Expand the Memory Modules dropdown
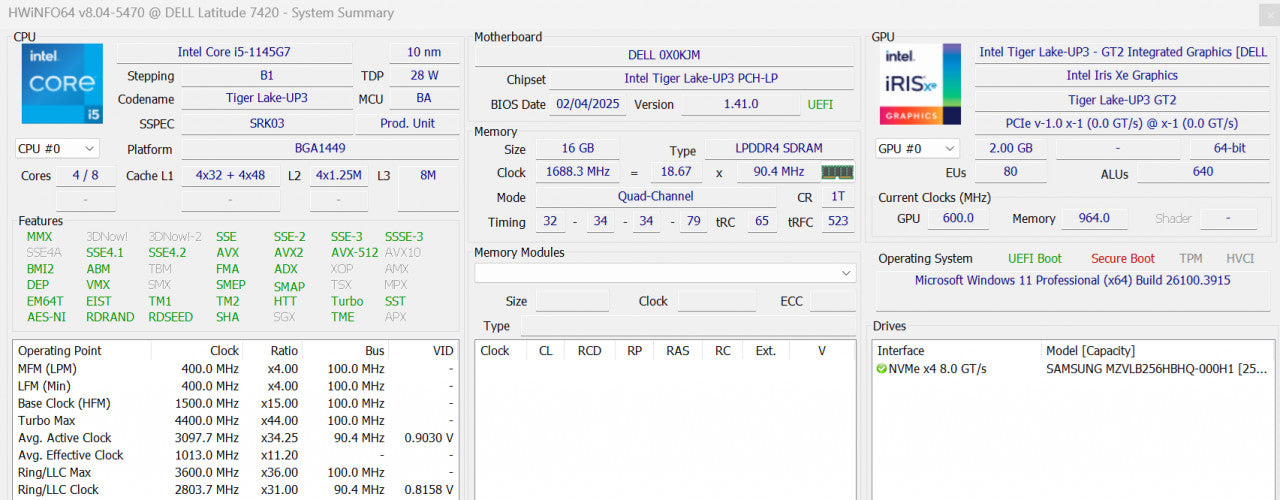The image size is (1280, 500). [665, 273]
